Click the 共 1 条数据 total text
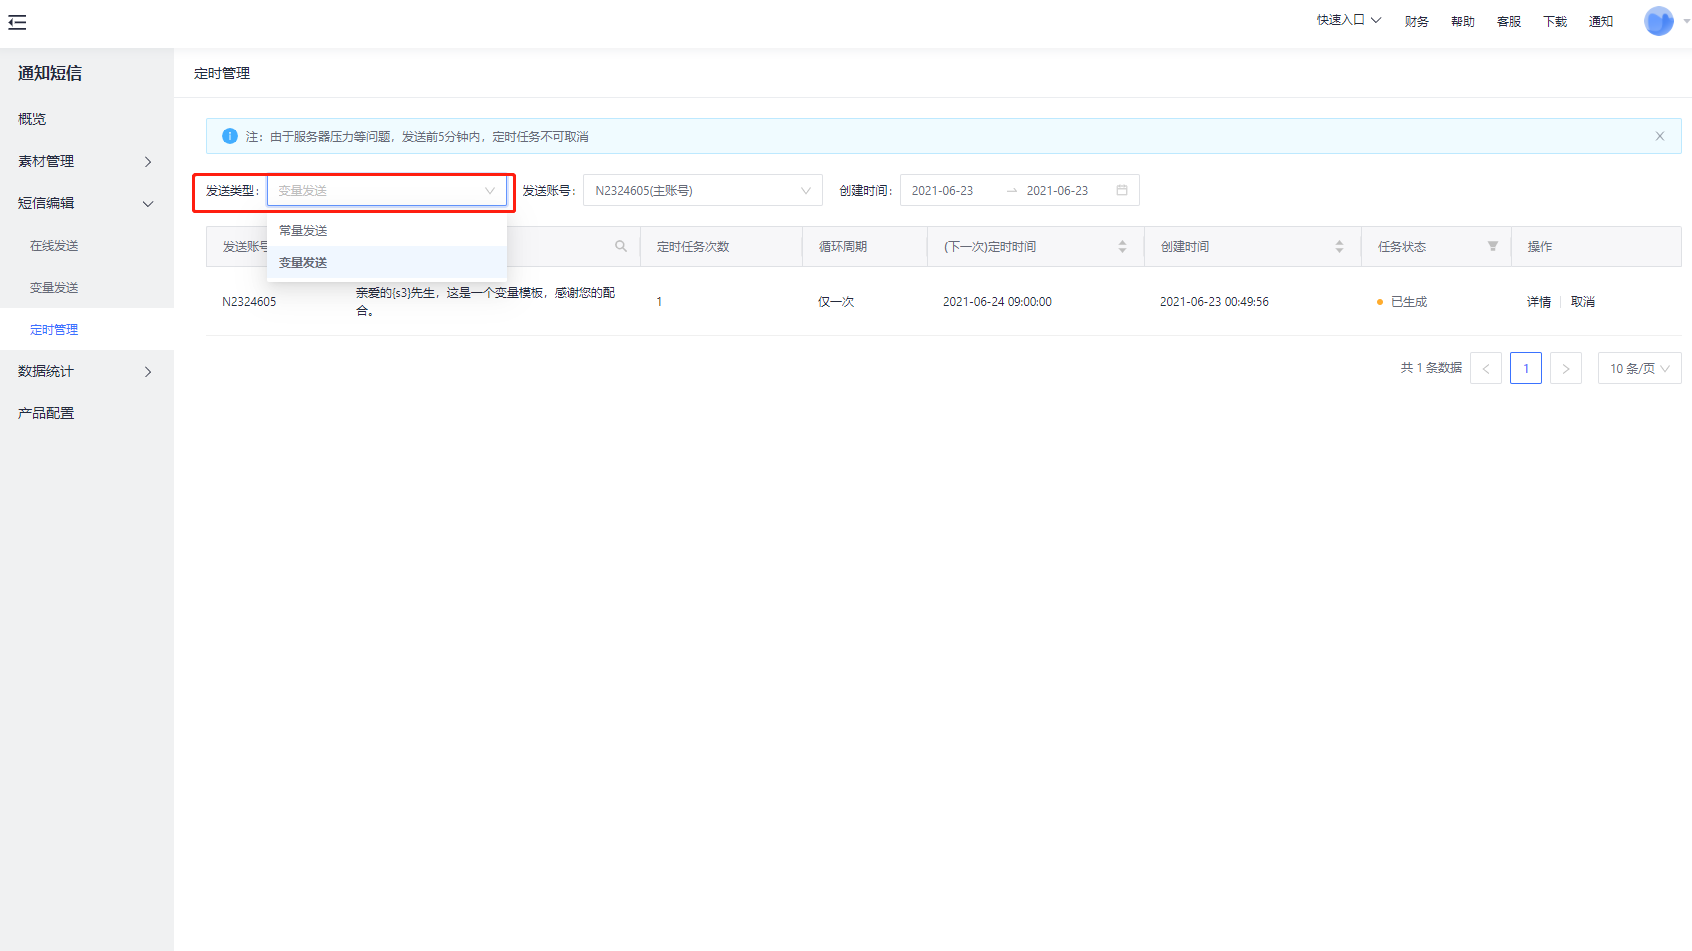The height and width of the screenshot is (951, 1692). (1431, 368)
